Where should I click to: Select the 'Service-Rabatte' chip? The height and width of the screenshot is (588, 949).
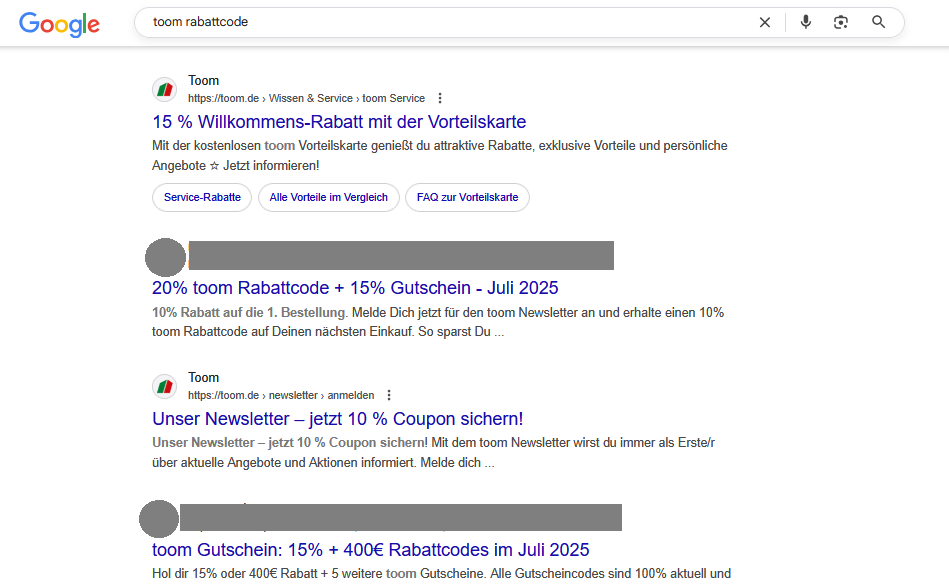202,198
